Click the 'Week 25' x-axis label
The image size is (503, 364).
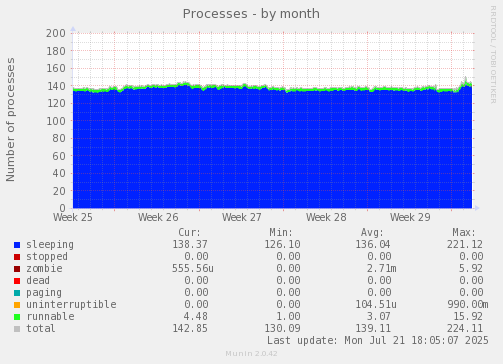tap(73, 217)
